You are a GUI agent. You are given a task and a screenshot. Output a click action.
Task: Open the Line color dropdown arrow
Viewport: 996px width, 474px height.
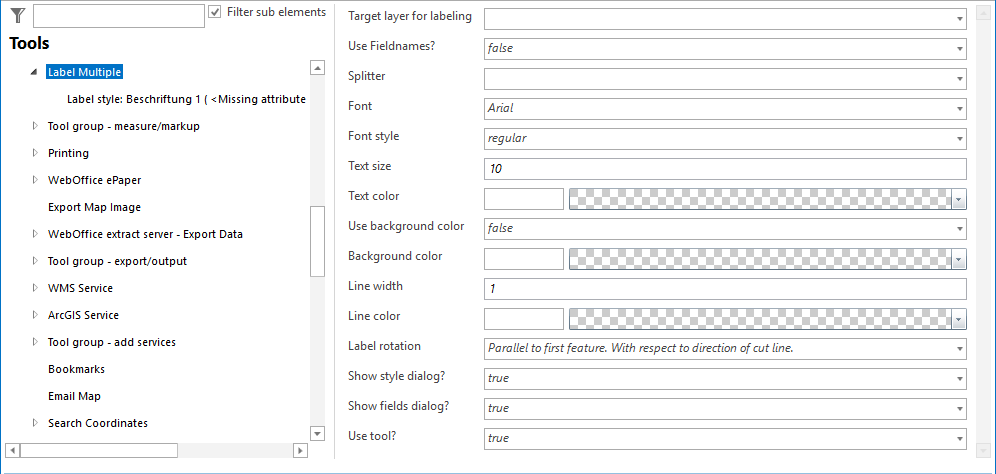(x=958, y=319)
